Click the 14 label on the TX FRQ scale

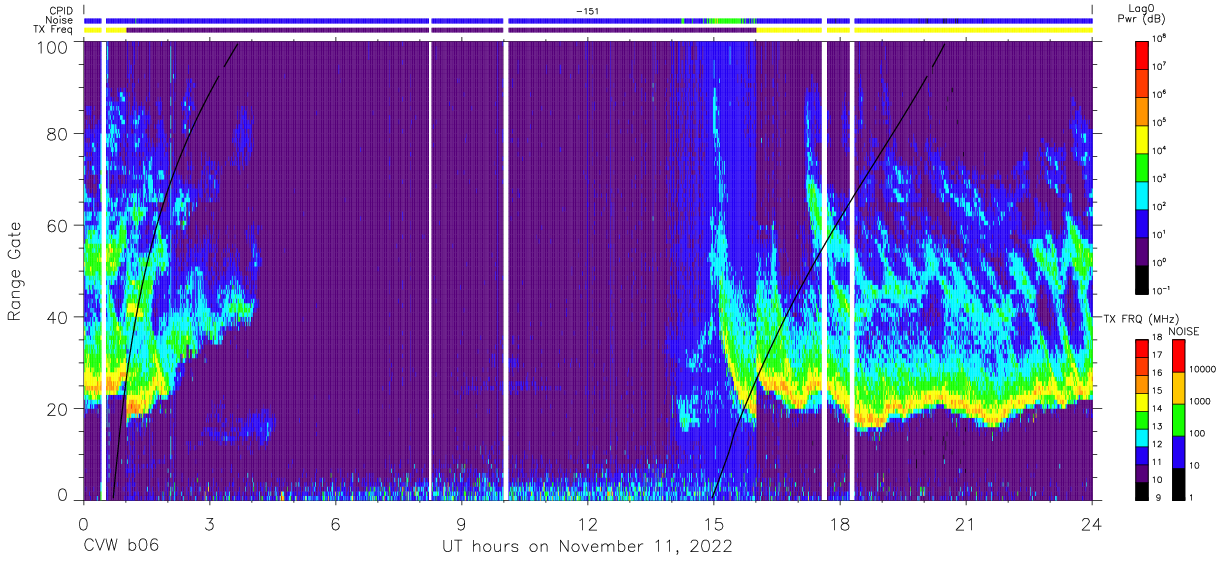[x=1157, y=410]
